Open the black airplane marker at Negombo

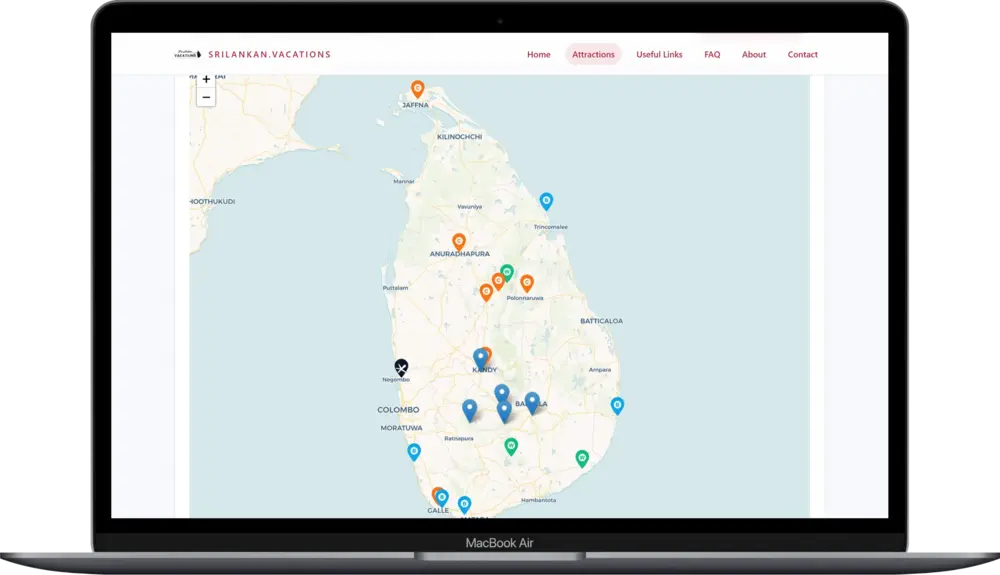(401, 367)
